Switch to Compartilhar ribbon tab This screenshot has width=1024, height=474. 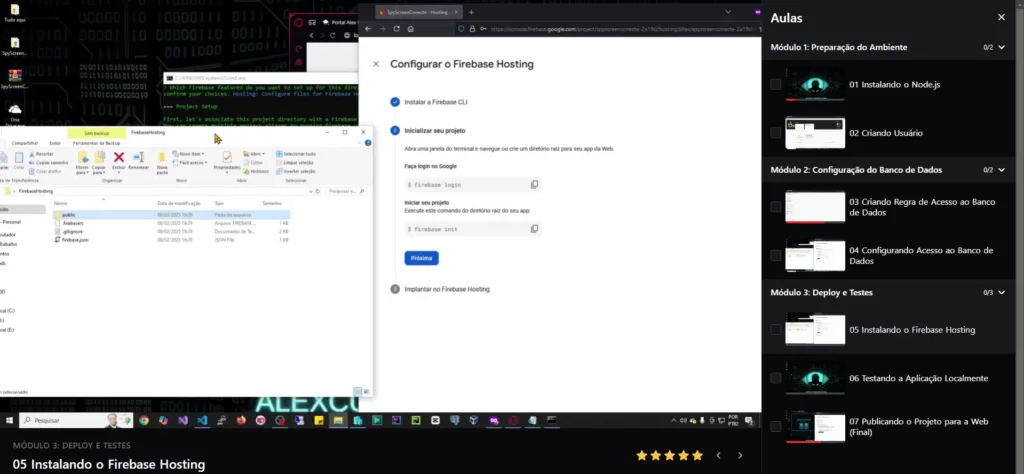[x=25, y=143]
